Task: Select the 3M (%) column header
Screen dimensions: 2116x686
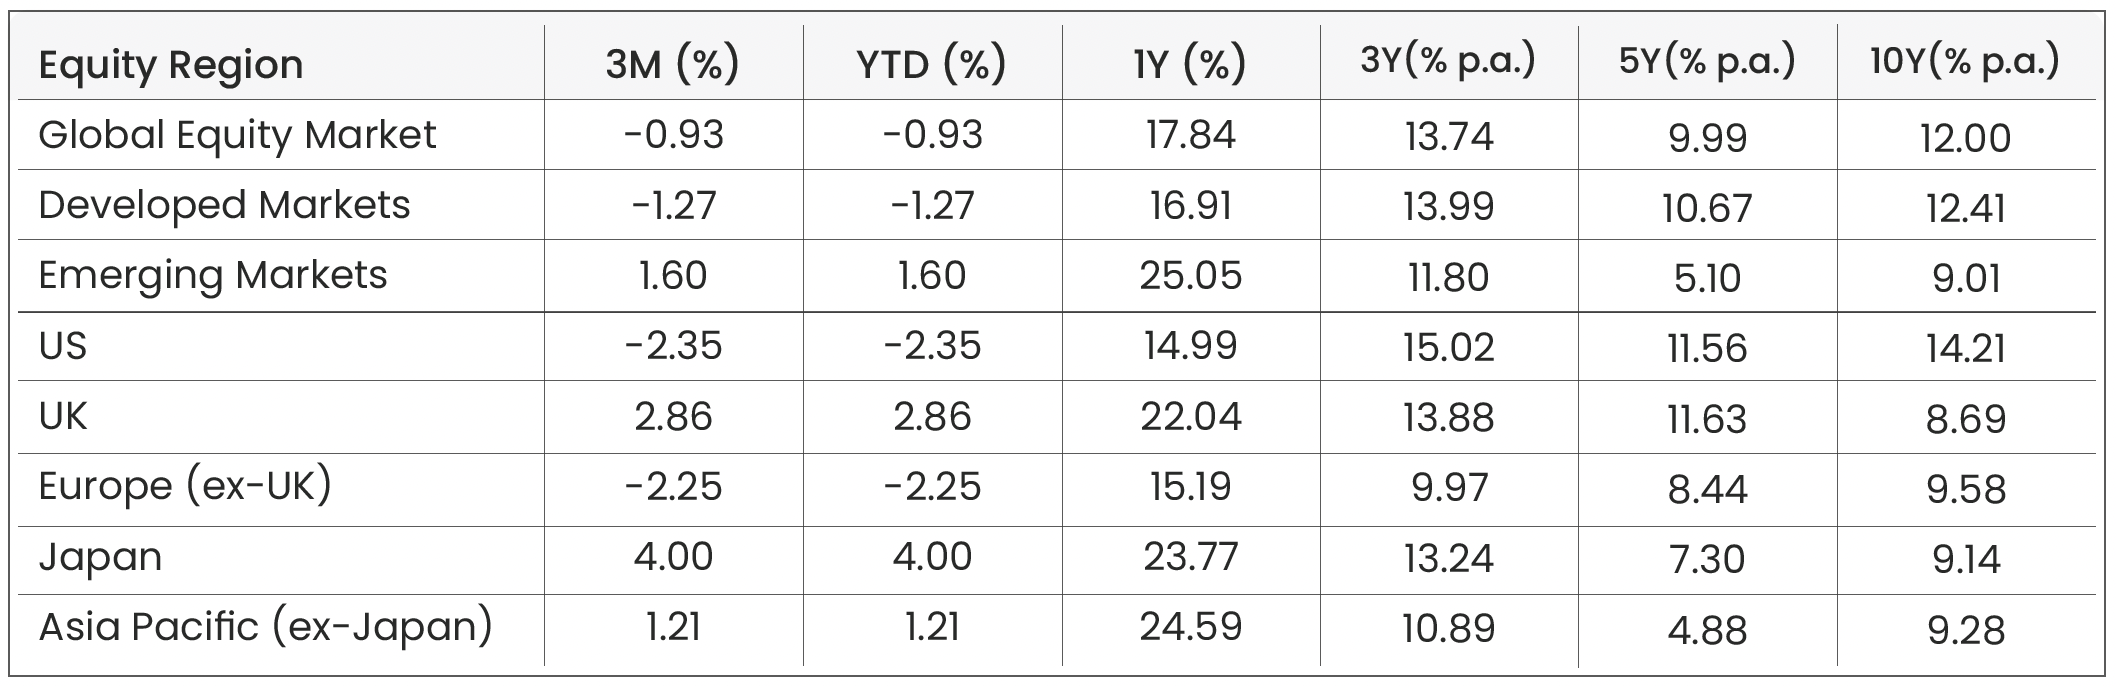Action: (x=672, y=65)
